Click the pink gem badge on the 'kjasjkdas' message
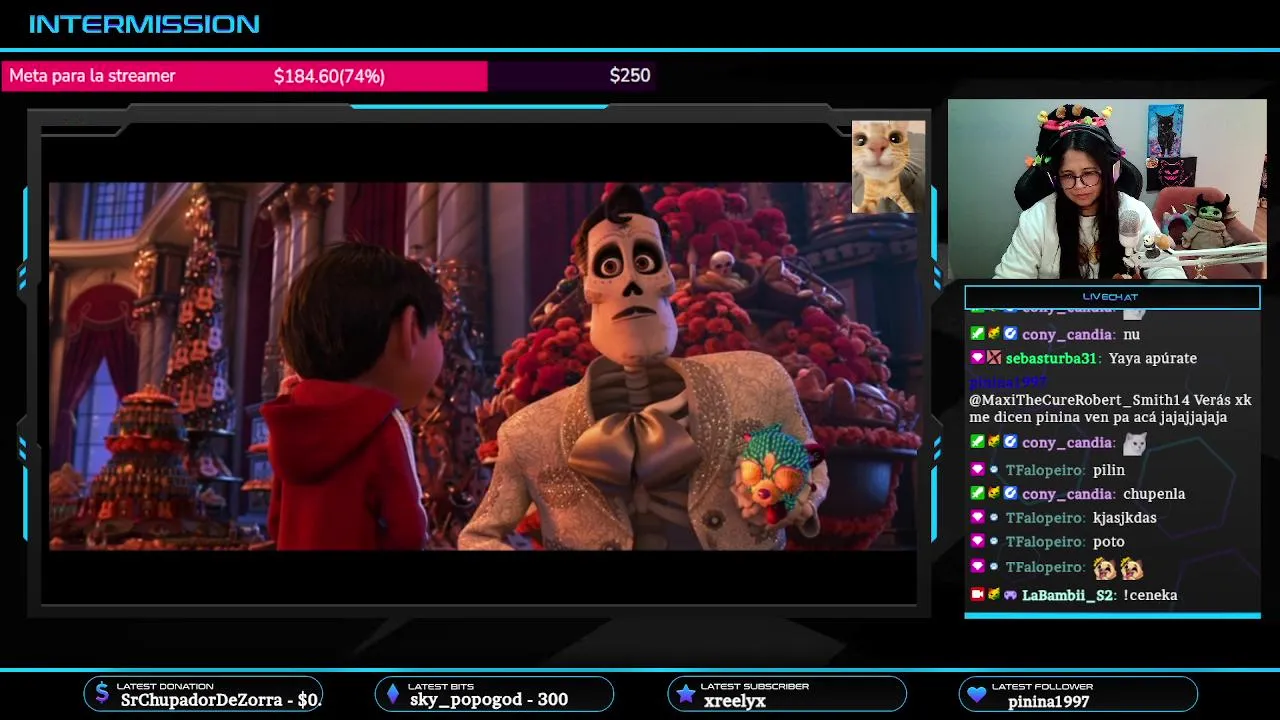The width and height of the screenshot is (1280, 720). 978,517
